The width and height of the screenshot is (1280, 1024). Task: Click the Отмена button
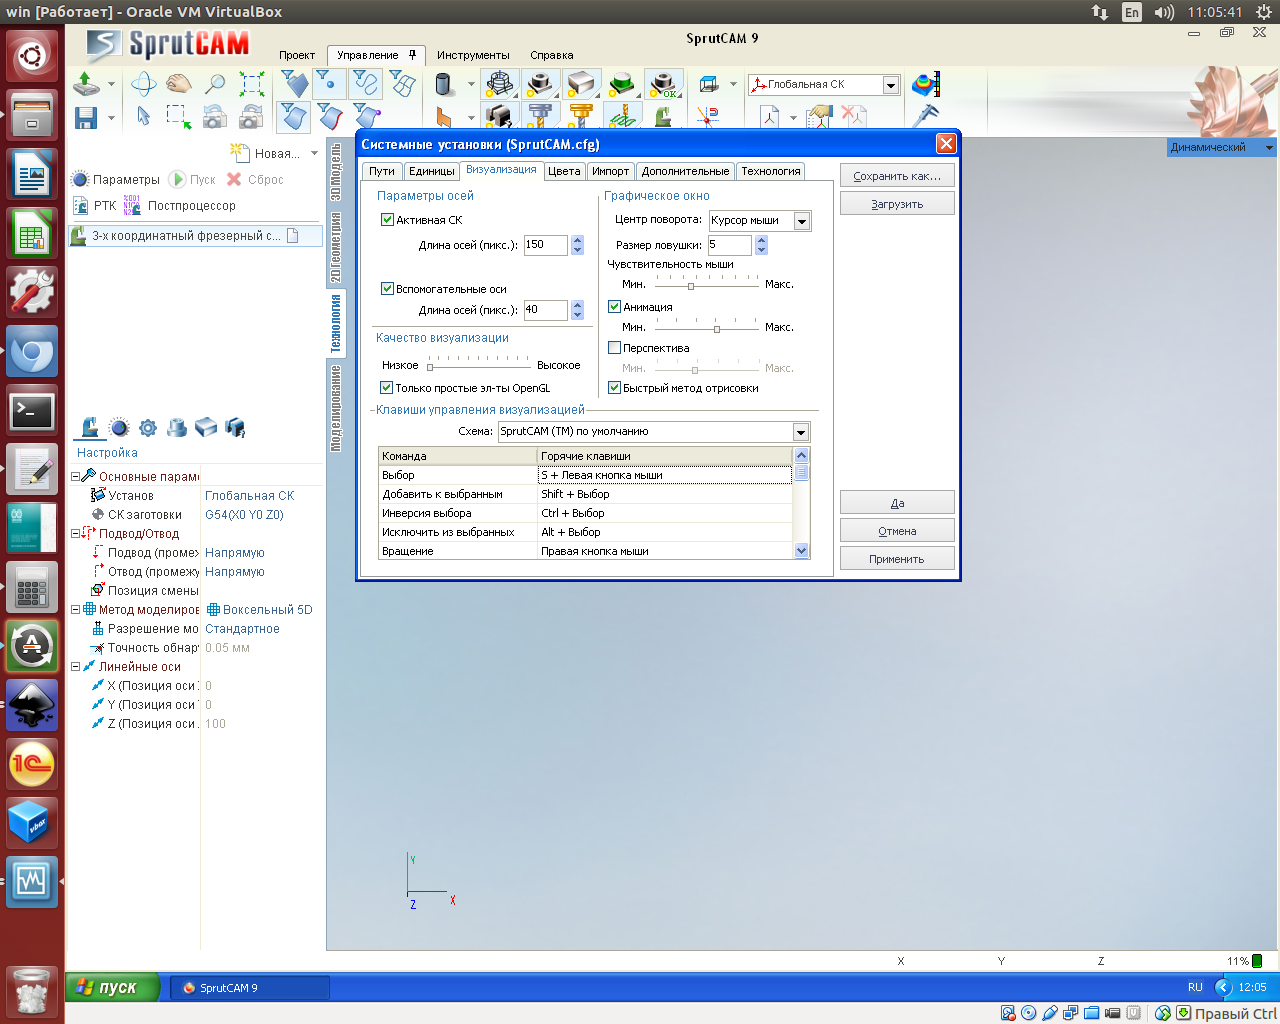pos(897,531)
